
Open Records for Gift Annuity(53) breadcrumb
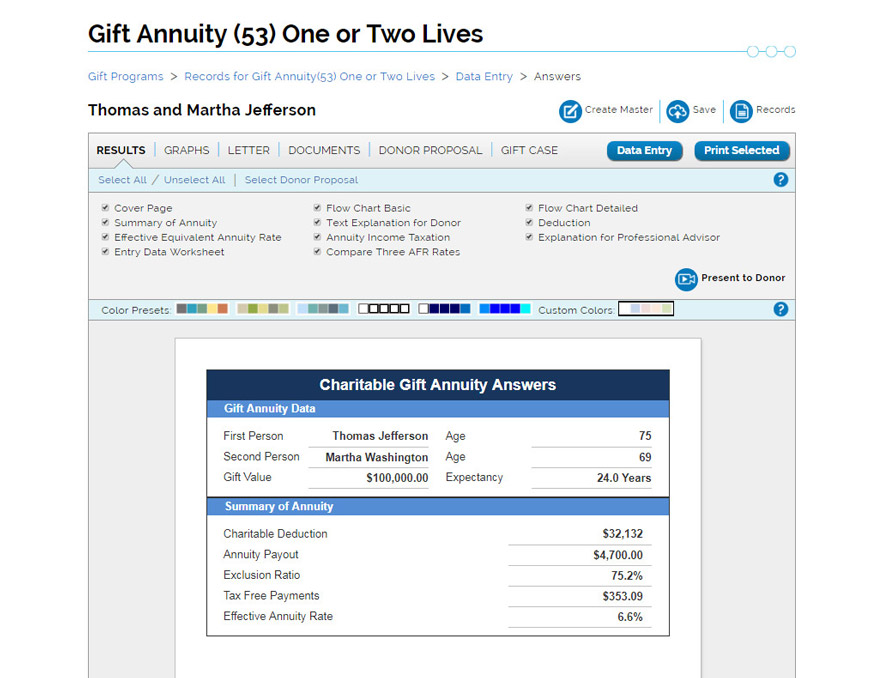307,76
